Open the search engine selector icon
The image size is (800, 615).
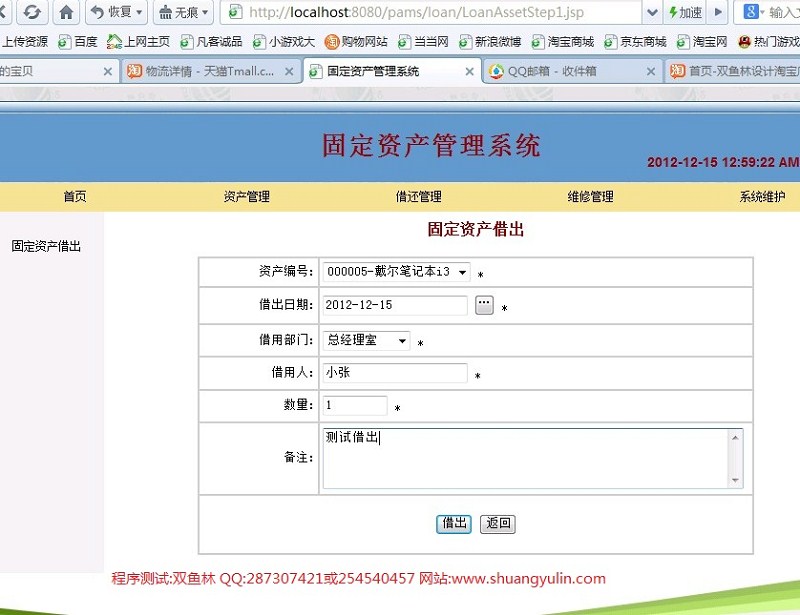(x=754, y=12)
